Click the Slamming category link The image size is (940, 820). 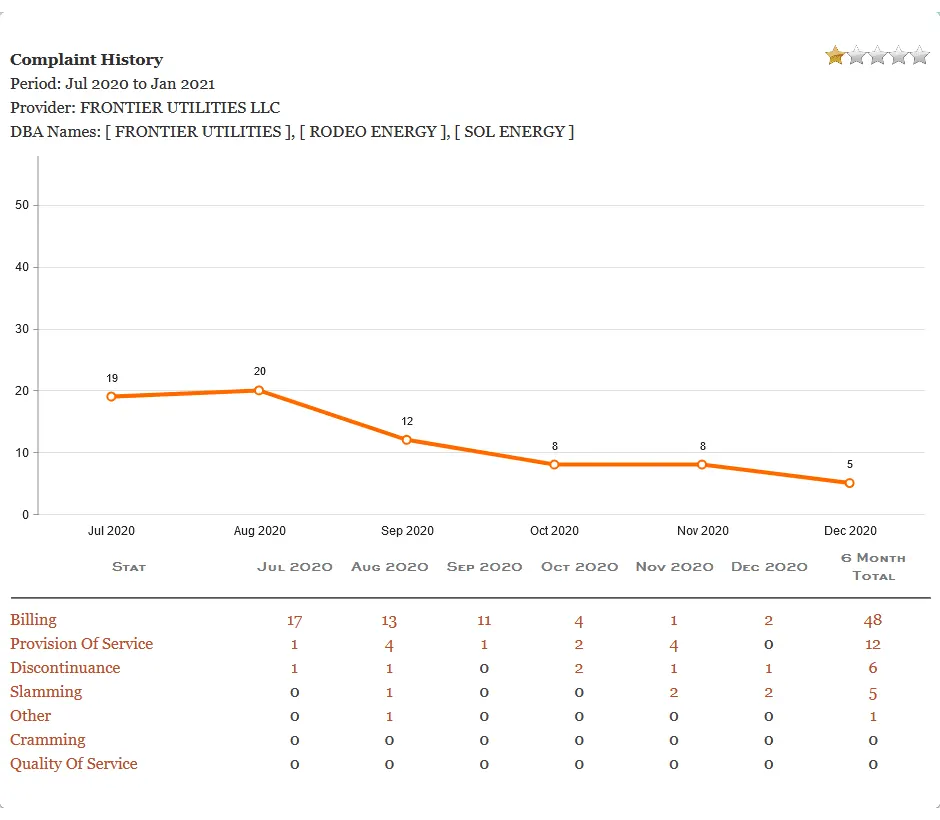[x=46, y=692]
